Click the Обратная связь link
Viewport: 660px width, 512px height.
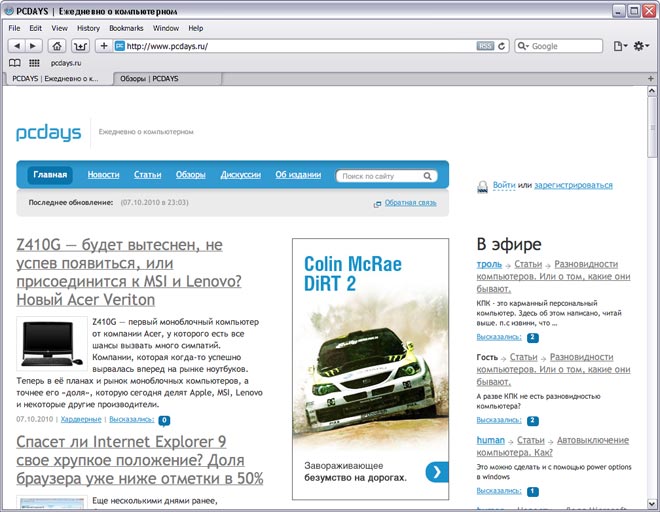coord(410,203)
